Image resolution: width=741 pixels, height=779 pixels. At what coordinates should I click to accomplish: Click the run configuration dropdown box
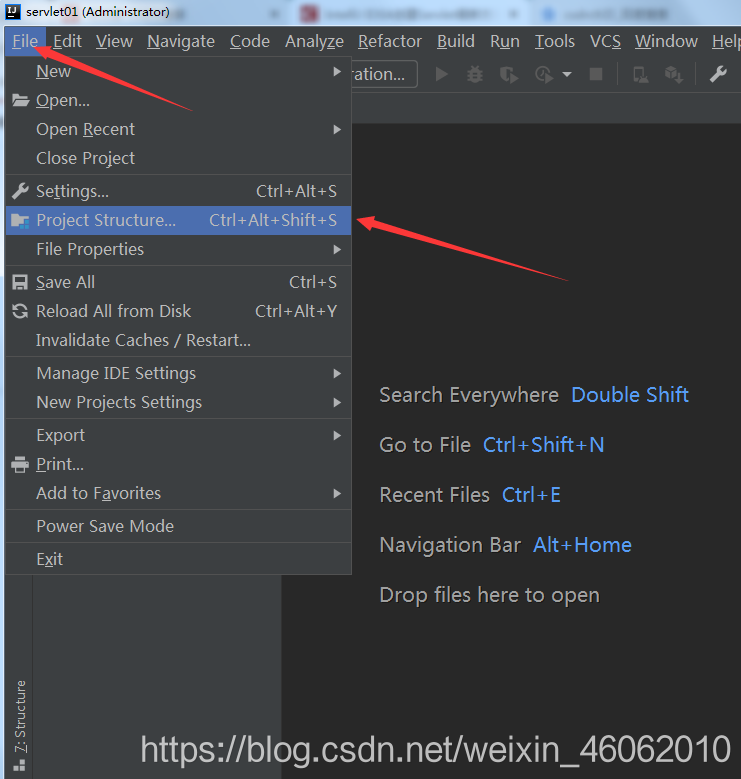(x=384, y=75)
